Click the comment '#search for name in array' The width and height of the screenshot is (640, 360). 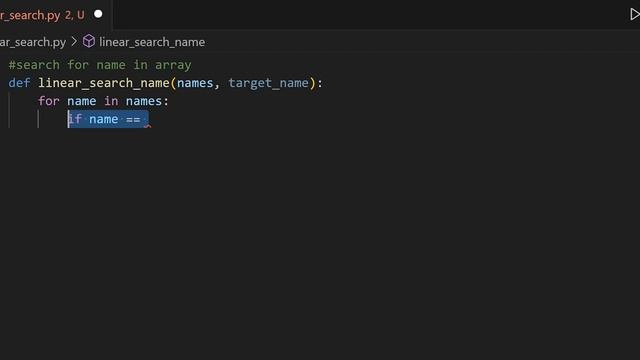coord(100,65)
